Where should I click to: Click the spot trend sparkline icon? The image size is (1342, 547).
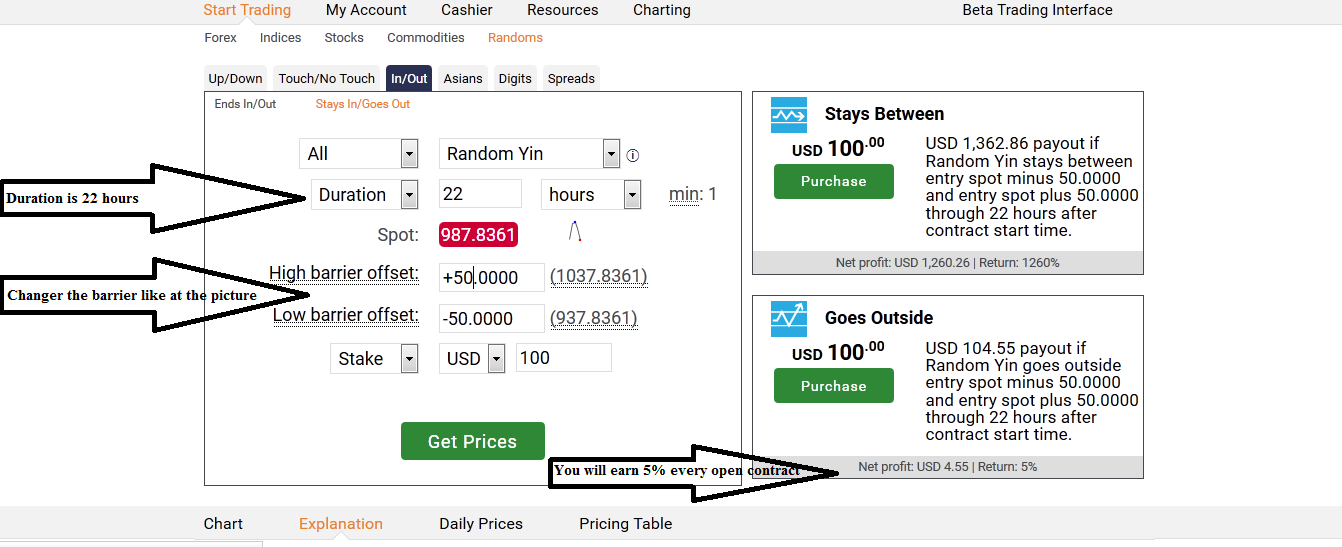click(x=575, y=232)
